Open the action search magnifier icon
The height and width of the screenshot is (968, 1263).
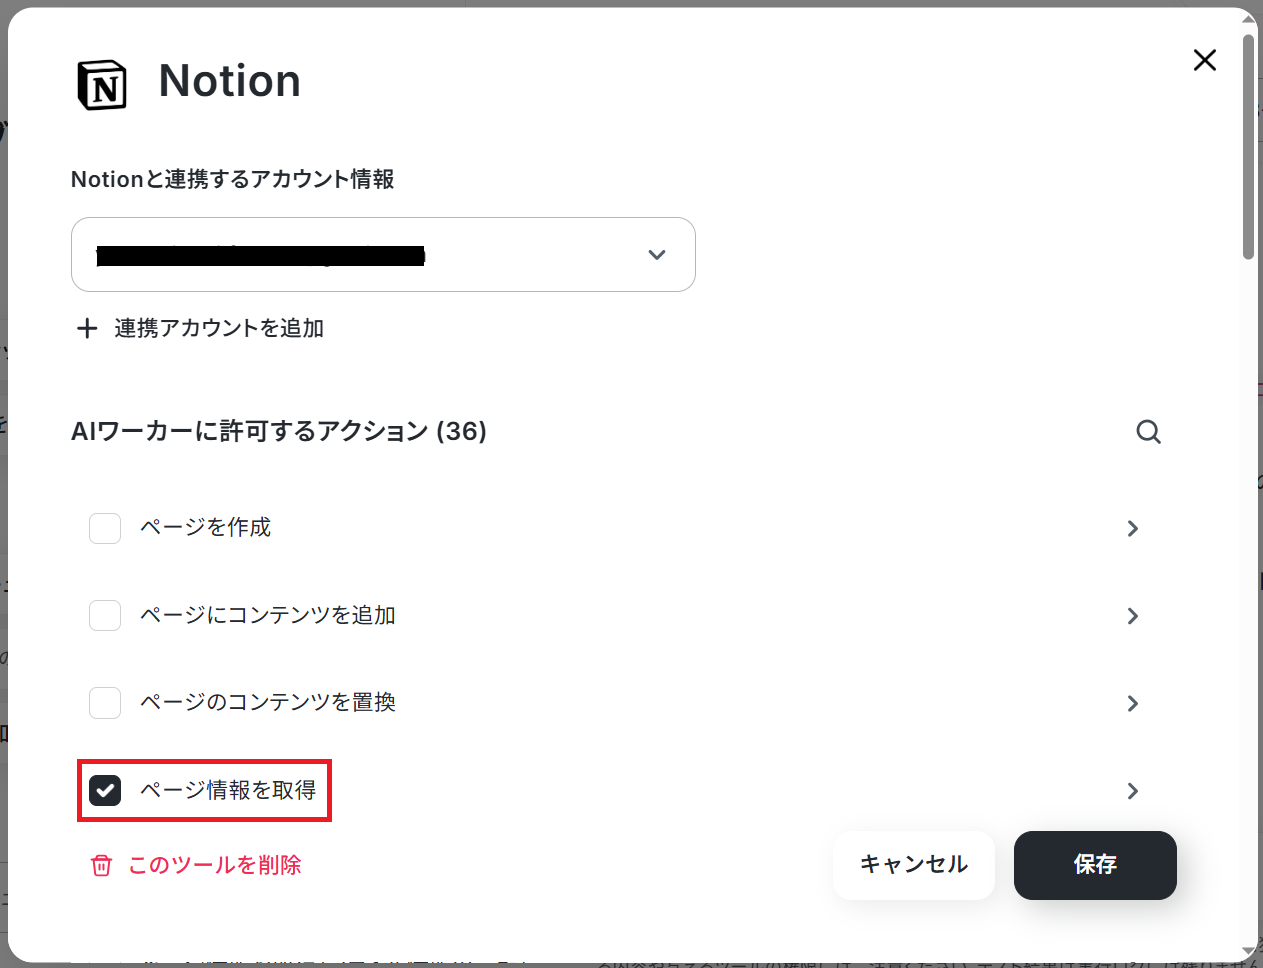(1149, 432)
